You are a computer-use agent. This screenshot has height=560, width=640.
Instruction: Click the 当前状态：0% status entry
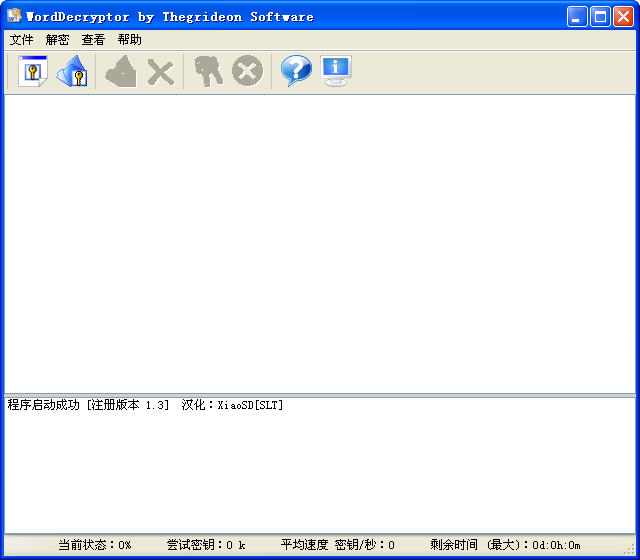click(x=95, y=544)
